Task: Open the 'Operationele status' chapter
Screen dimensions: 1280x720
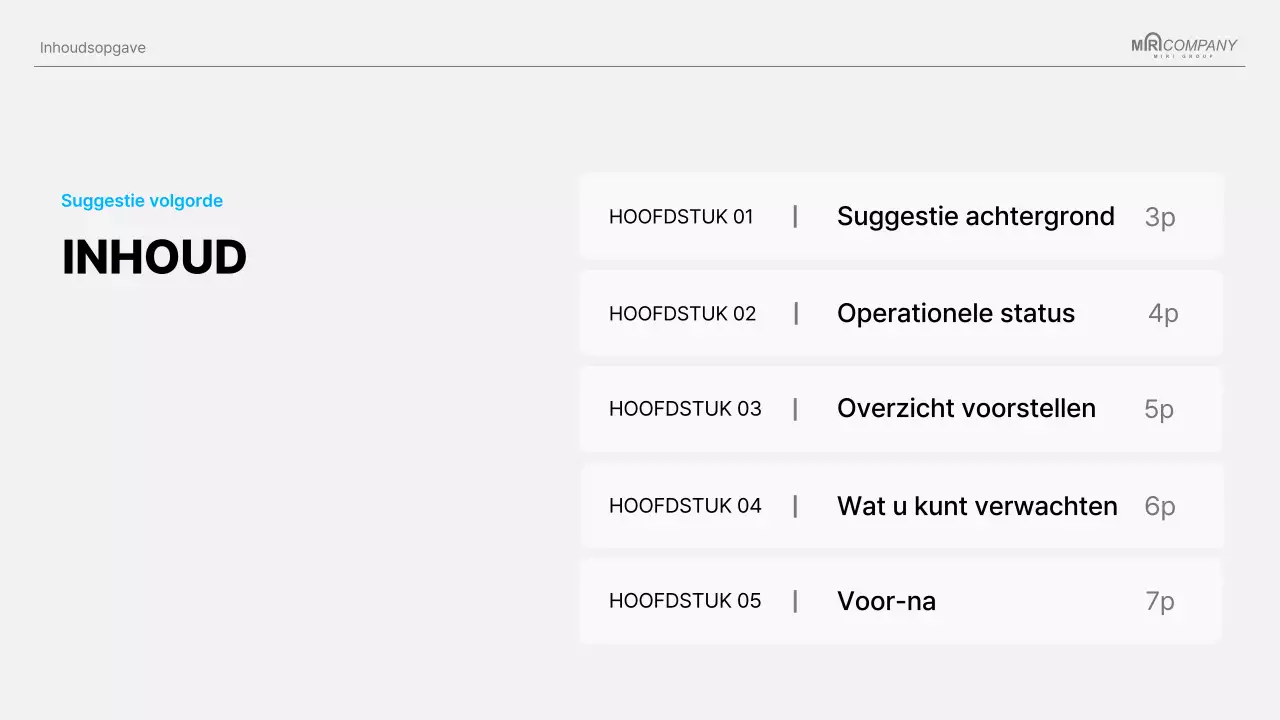Action: 955,314
